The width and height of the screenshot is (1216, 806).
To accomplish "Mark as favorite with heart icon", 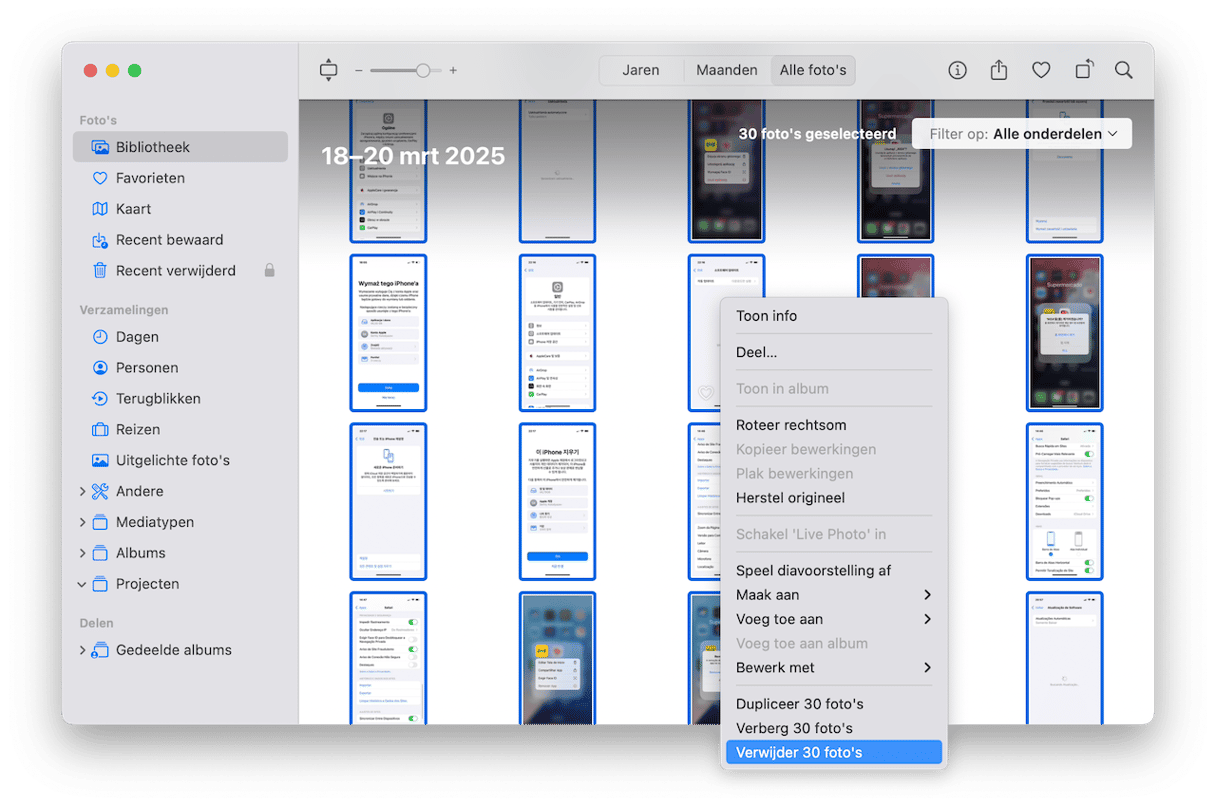I will [x=1041, y=70].
